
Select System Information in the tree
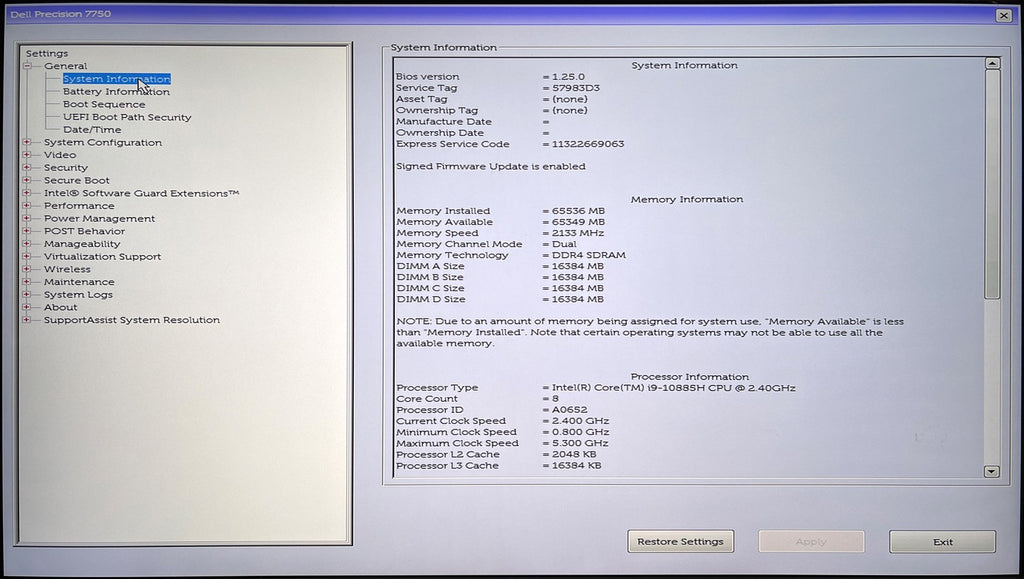[x=117, y=79]
